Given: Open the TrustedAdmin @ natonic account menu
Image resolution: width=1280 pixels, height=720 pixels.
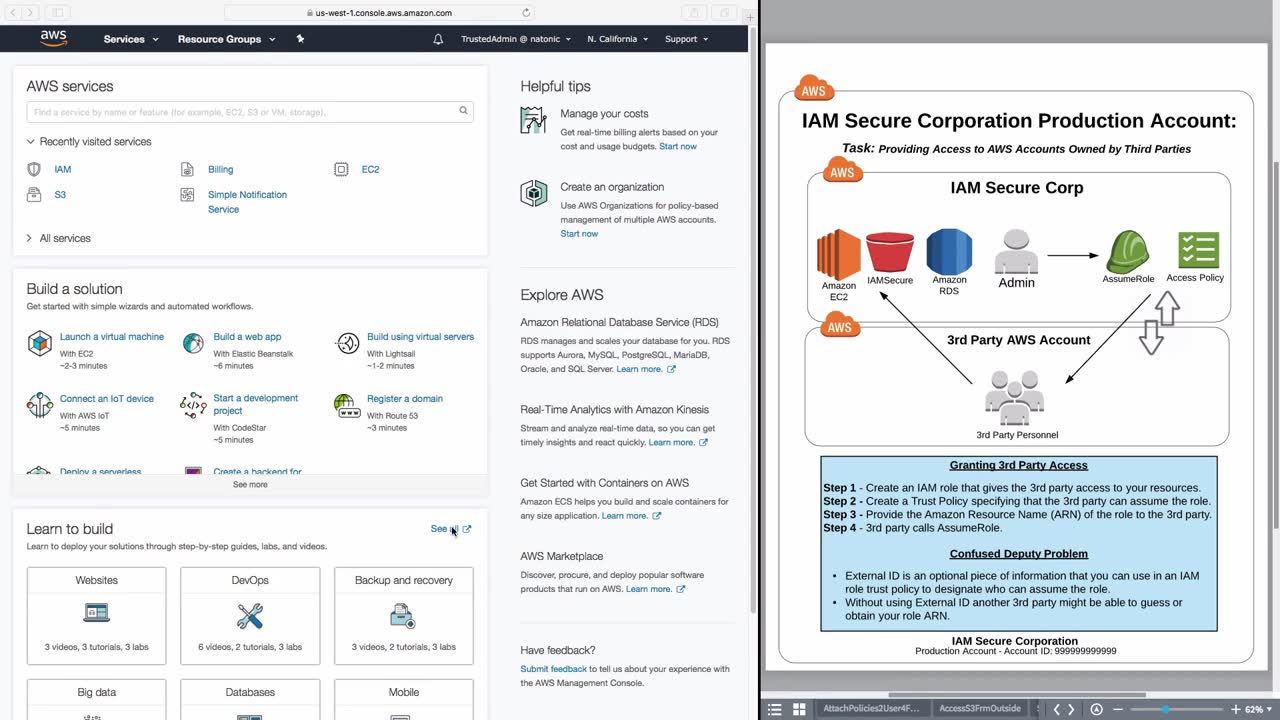Looking at the screenshot, I should [x=516, y=39].
